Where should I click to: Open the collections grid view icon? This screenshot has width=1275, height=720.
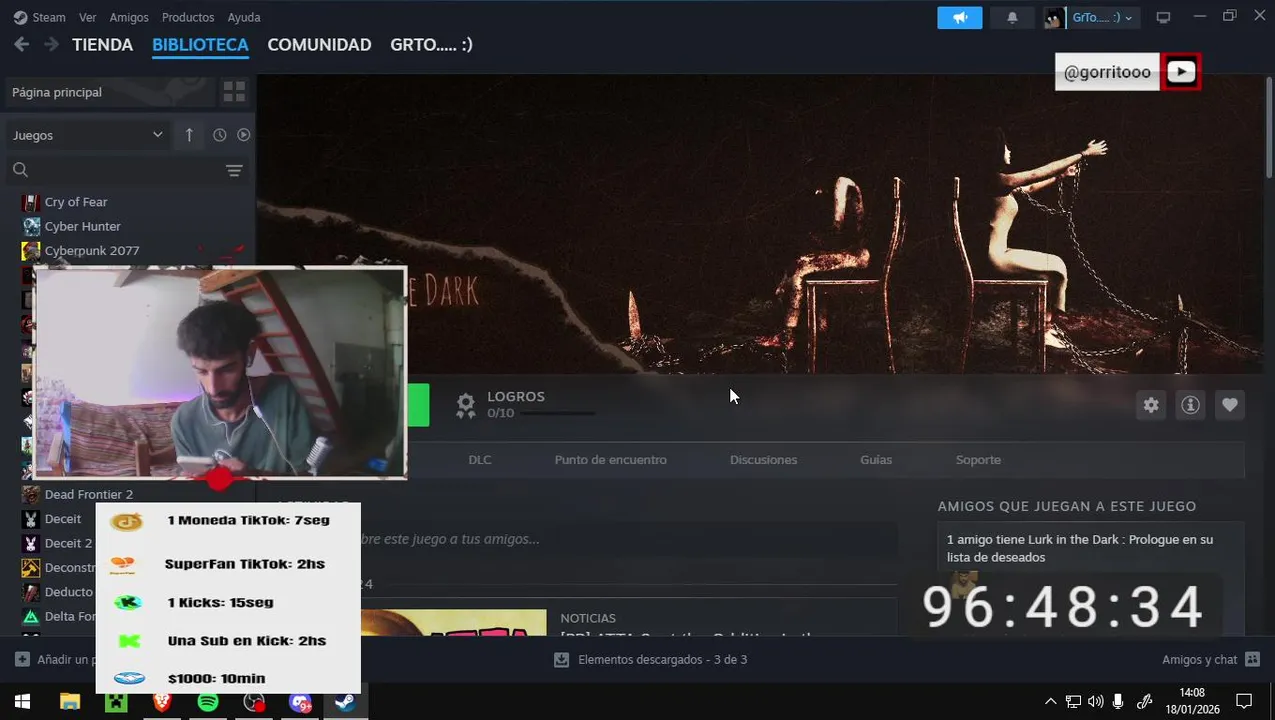234,92
